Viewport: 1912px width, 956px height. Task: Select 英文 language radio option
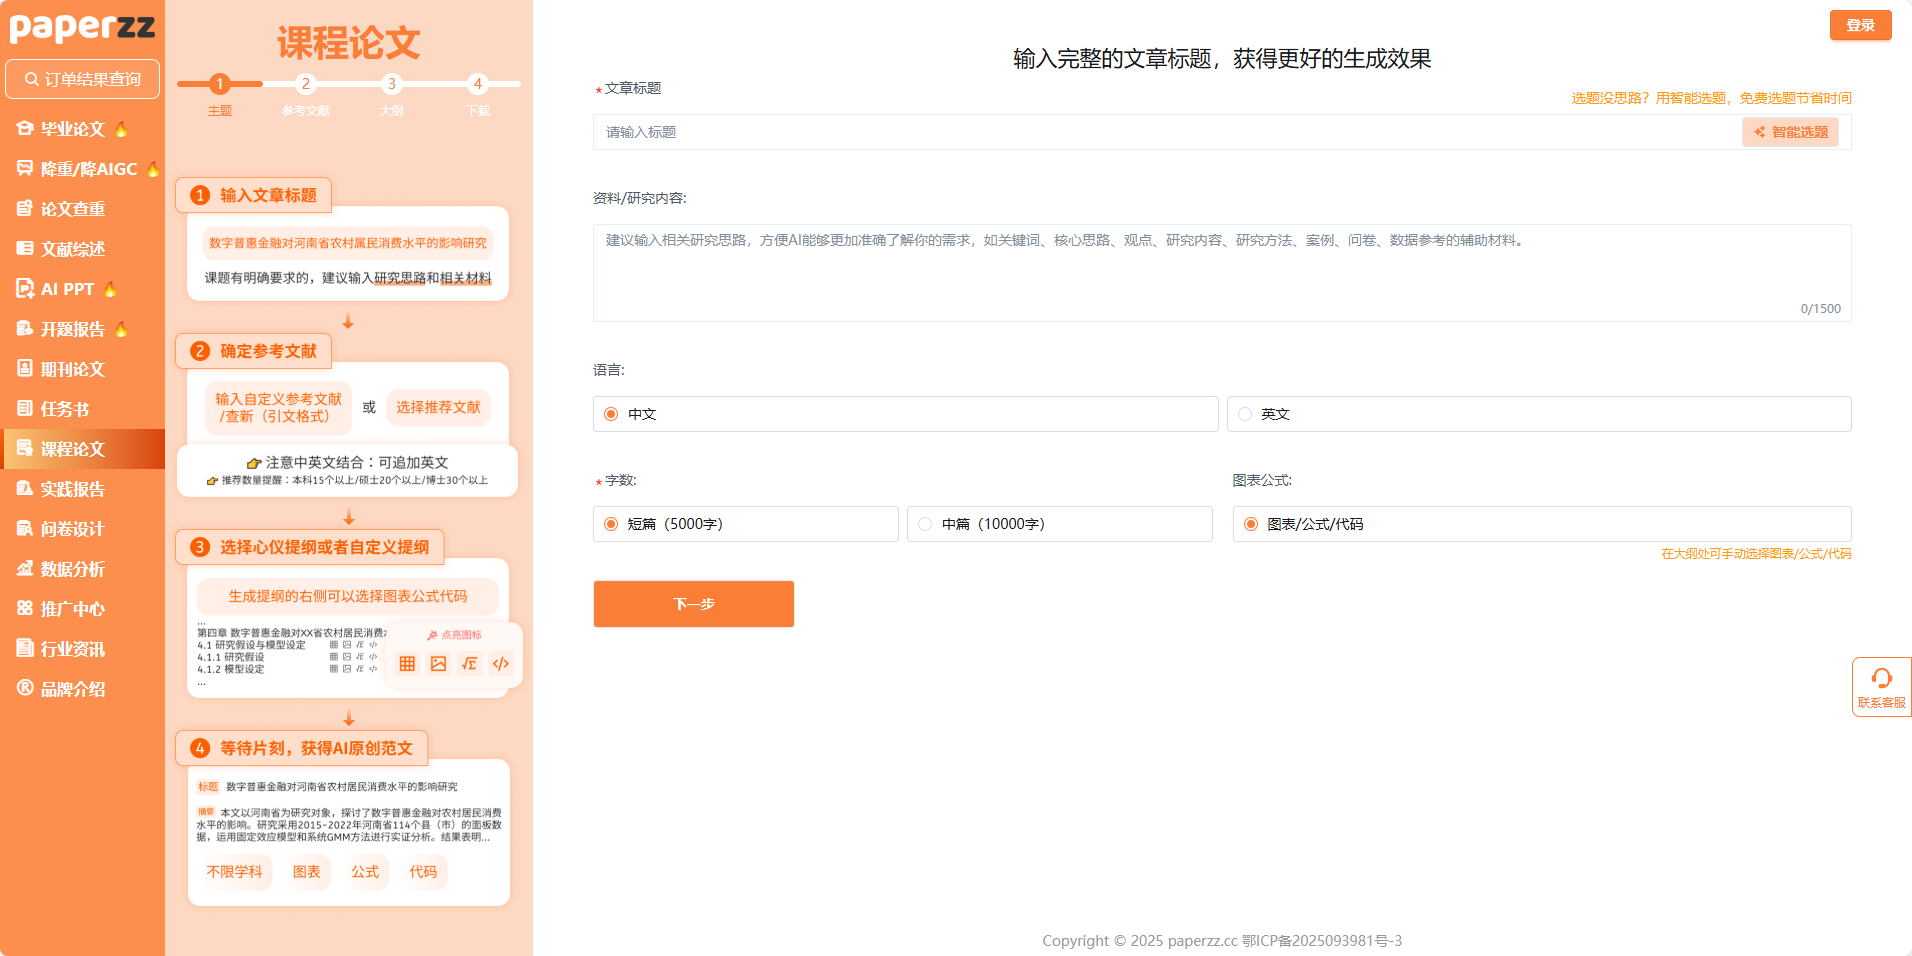[1245, 414]
